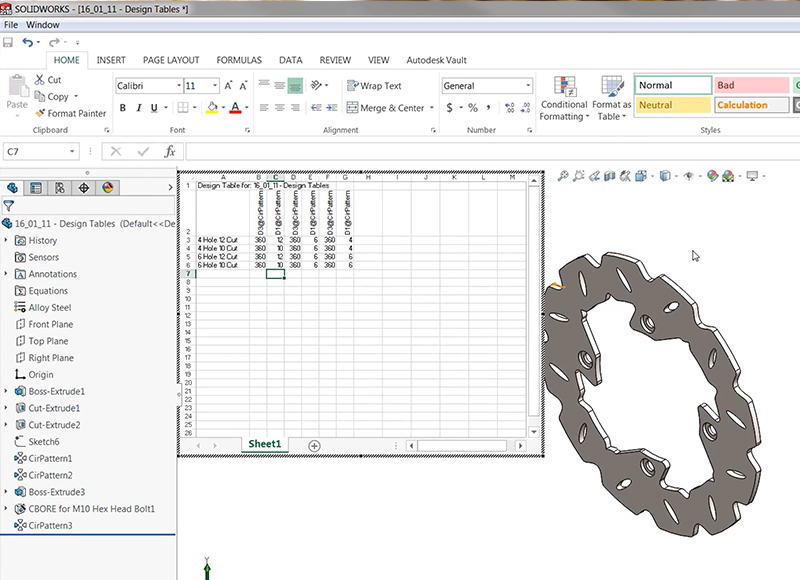Screen dimensions: 800x580
Task: Switch to the FORMULAS ribbon tab
Action: pos(239,60)
